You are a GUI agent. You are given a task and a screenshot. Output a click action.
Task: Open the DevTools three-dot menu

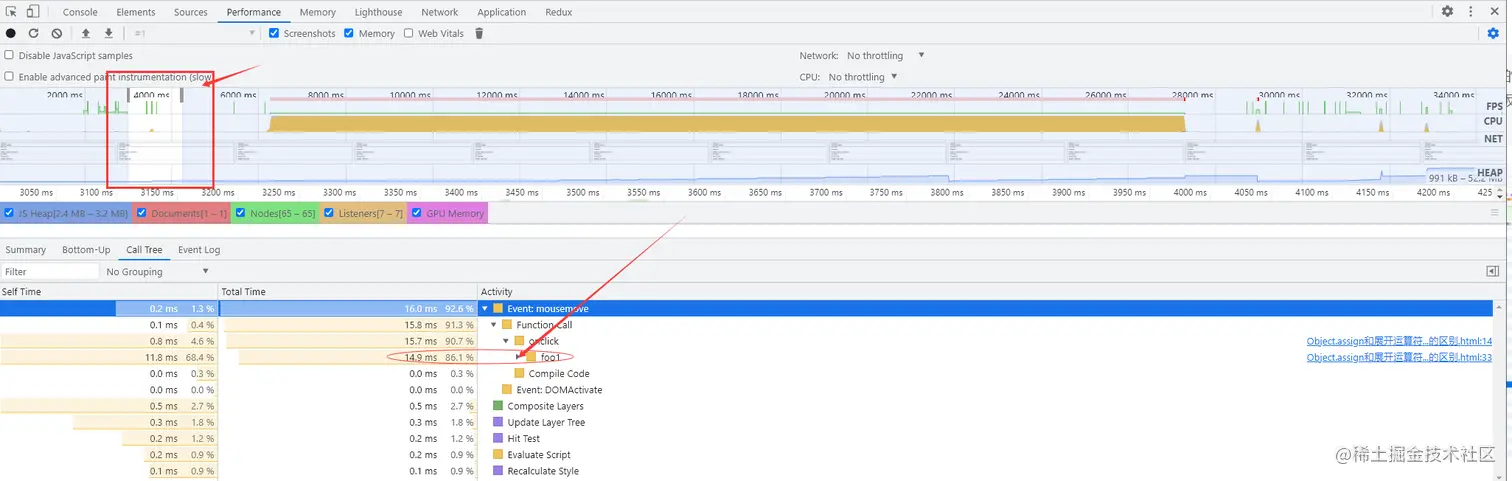1469,12
